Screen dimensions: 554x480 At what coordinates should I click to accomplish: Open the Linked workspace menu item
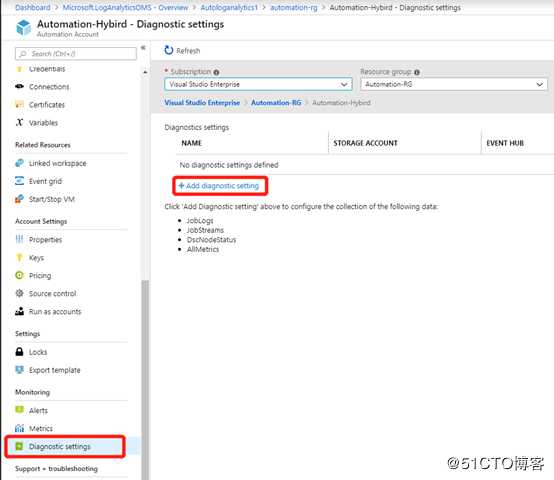(x=58, y=163)
